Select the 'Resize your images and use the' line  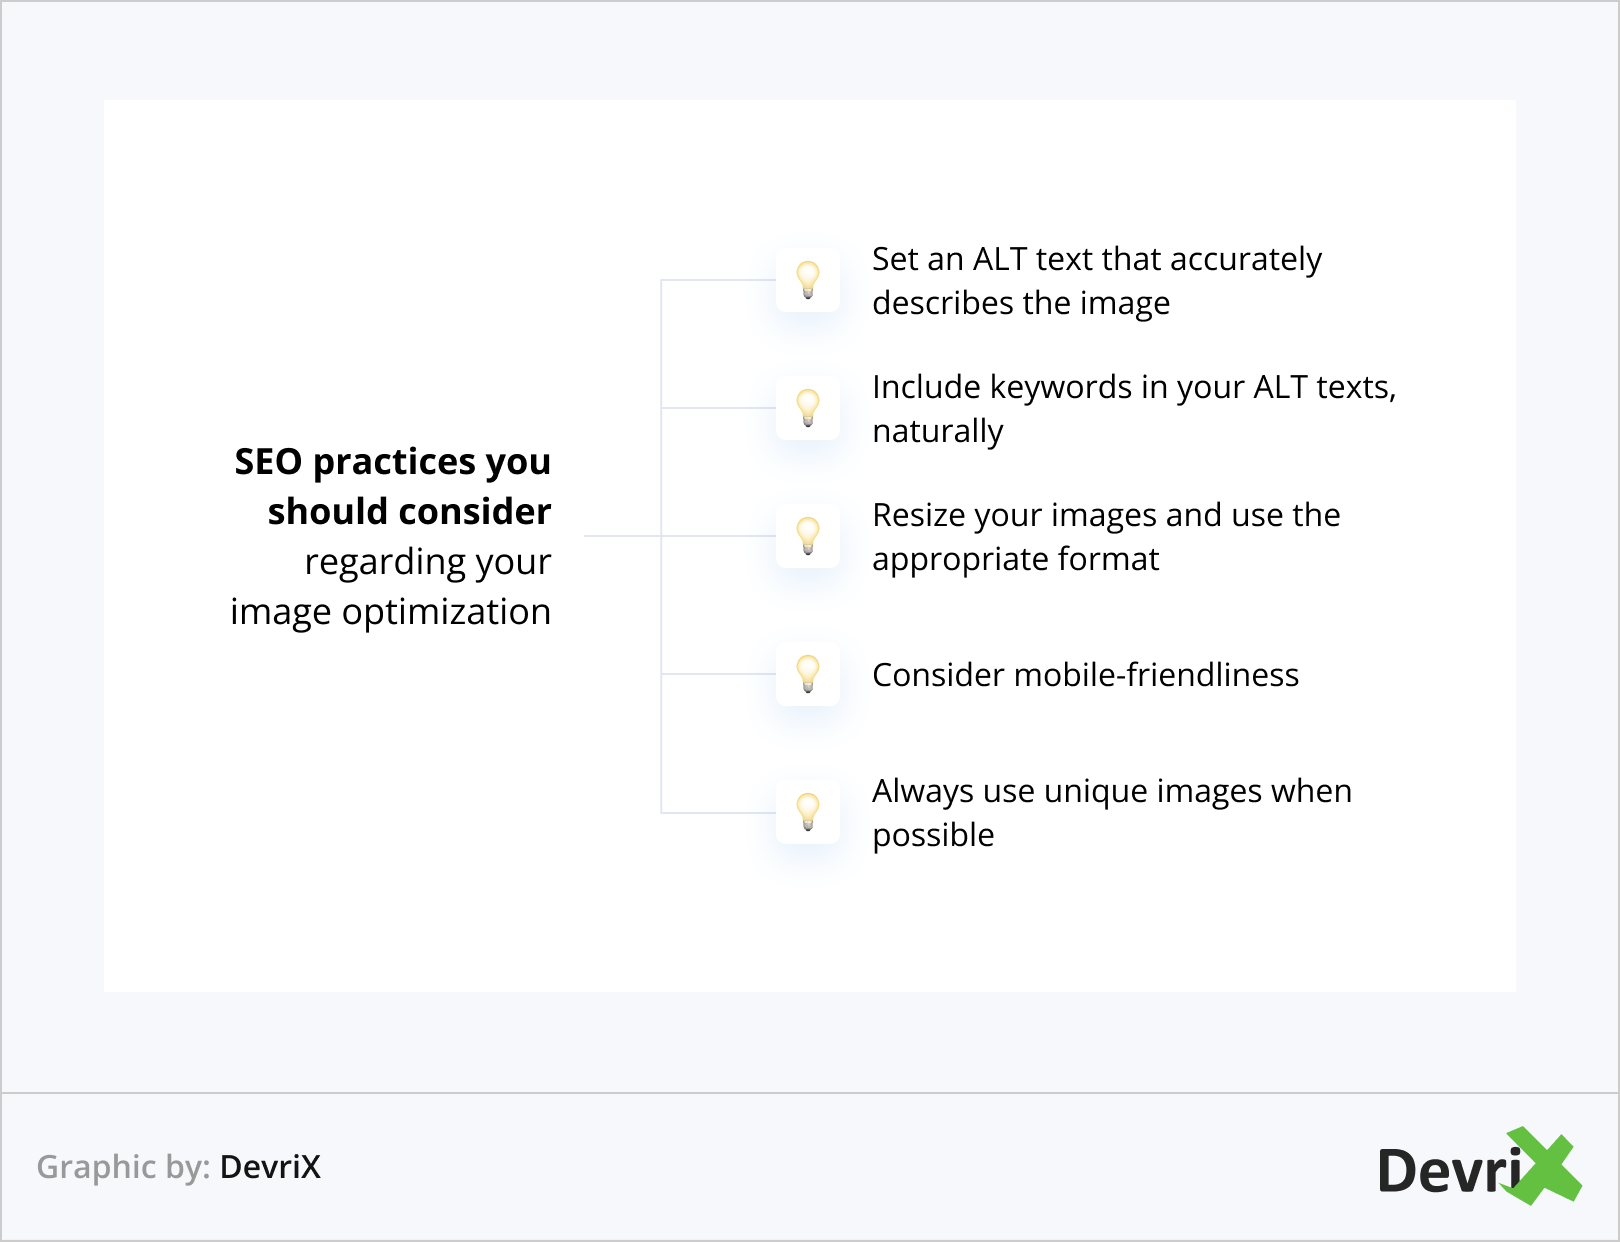[x=1105, y=515]
